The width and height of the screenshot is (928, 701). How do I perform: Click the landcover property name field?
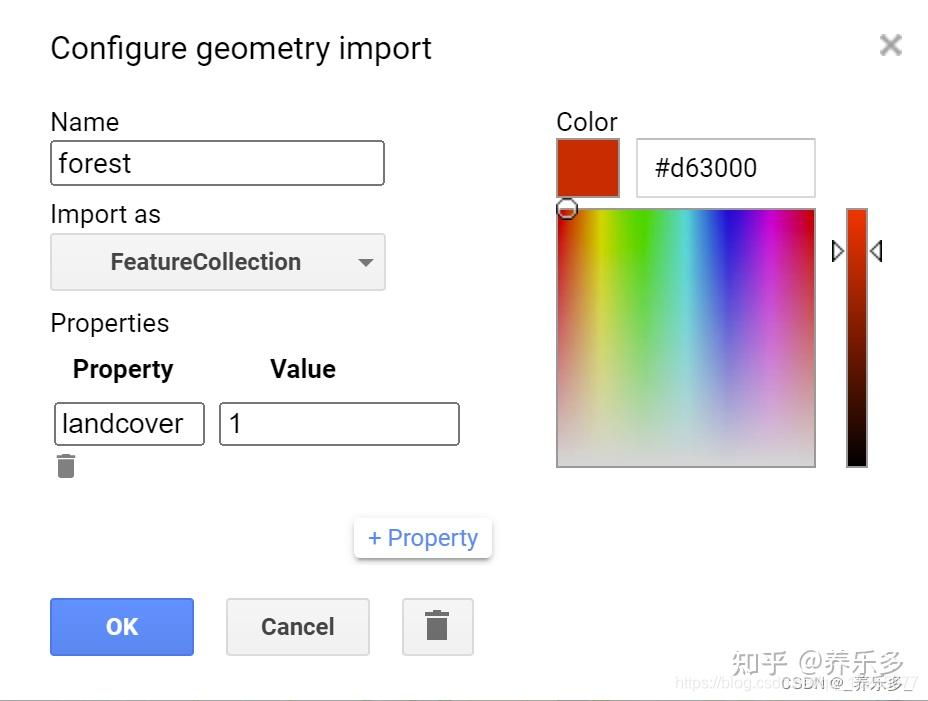(129, 424)
